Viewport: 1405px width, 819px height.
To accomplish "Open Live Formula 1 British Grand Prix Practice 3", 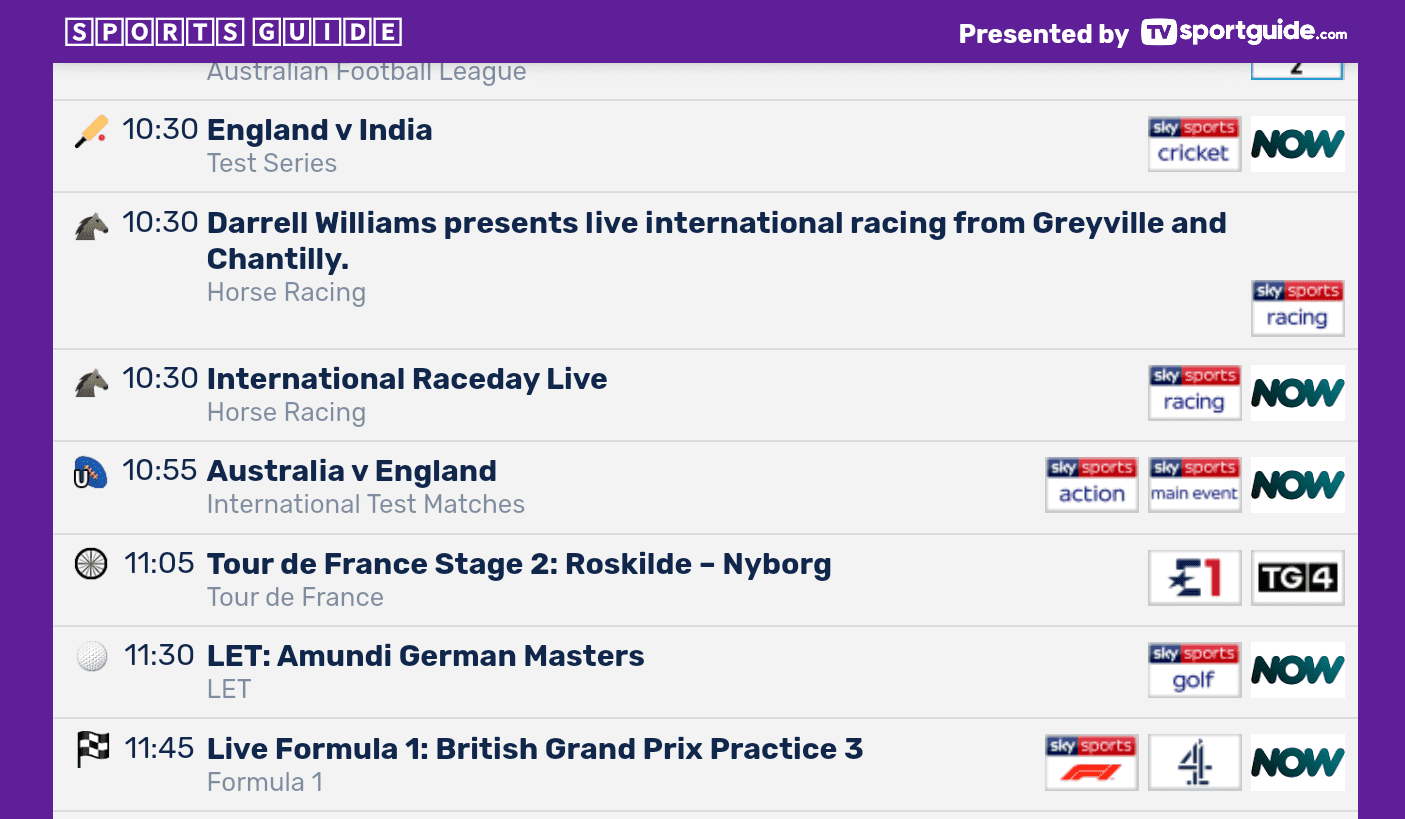I will [x=534, y=749].
